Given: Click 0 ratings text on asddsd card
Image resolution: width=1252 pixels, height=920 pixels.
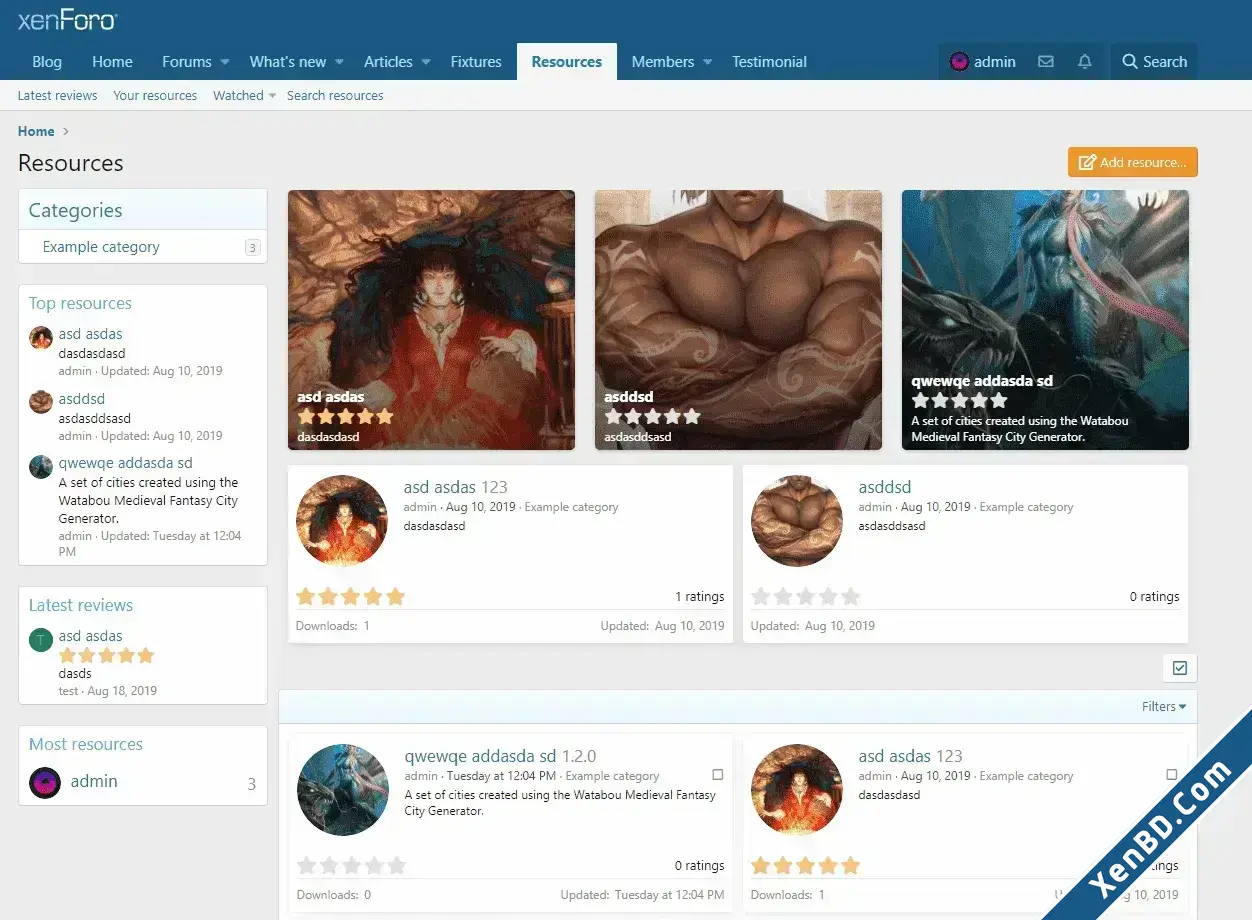Looking at the screenshot, I should (x=1155, y=597).
